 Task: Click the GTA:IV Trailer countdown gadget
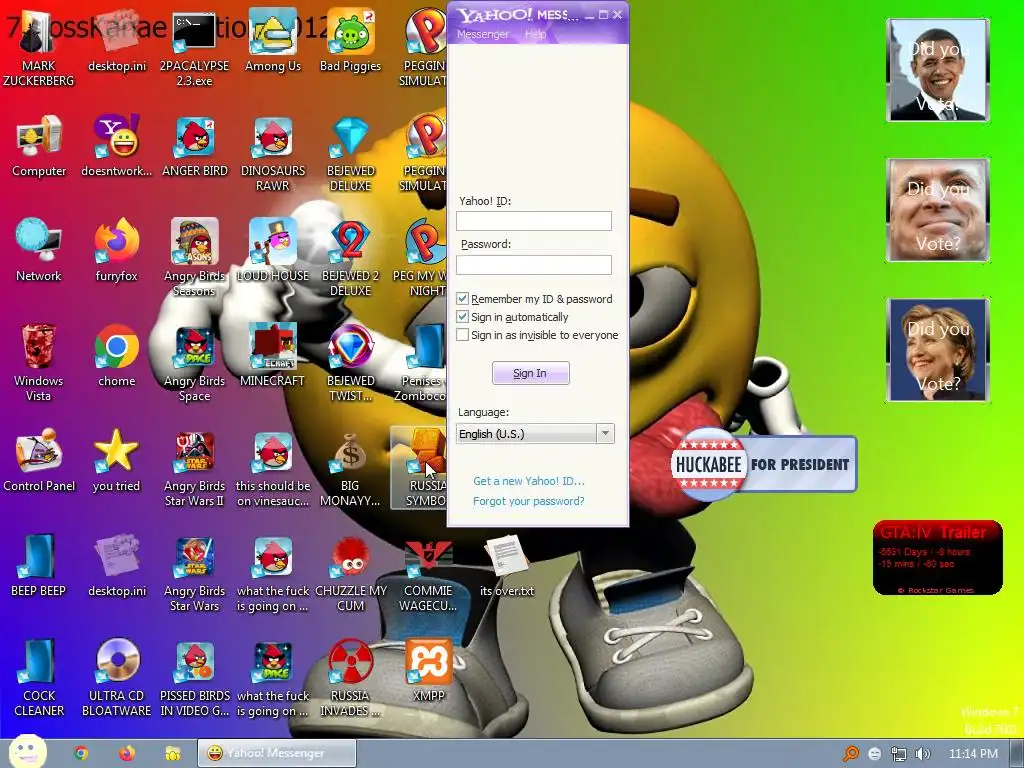click(937, 558)
